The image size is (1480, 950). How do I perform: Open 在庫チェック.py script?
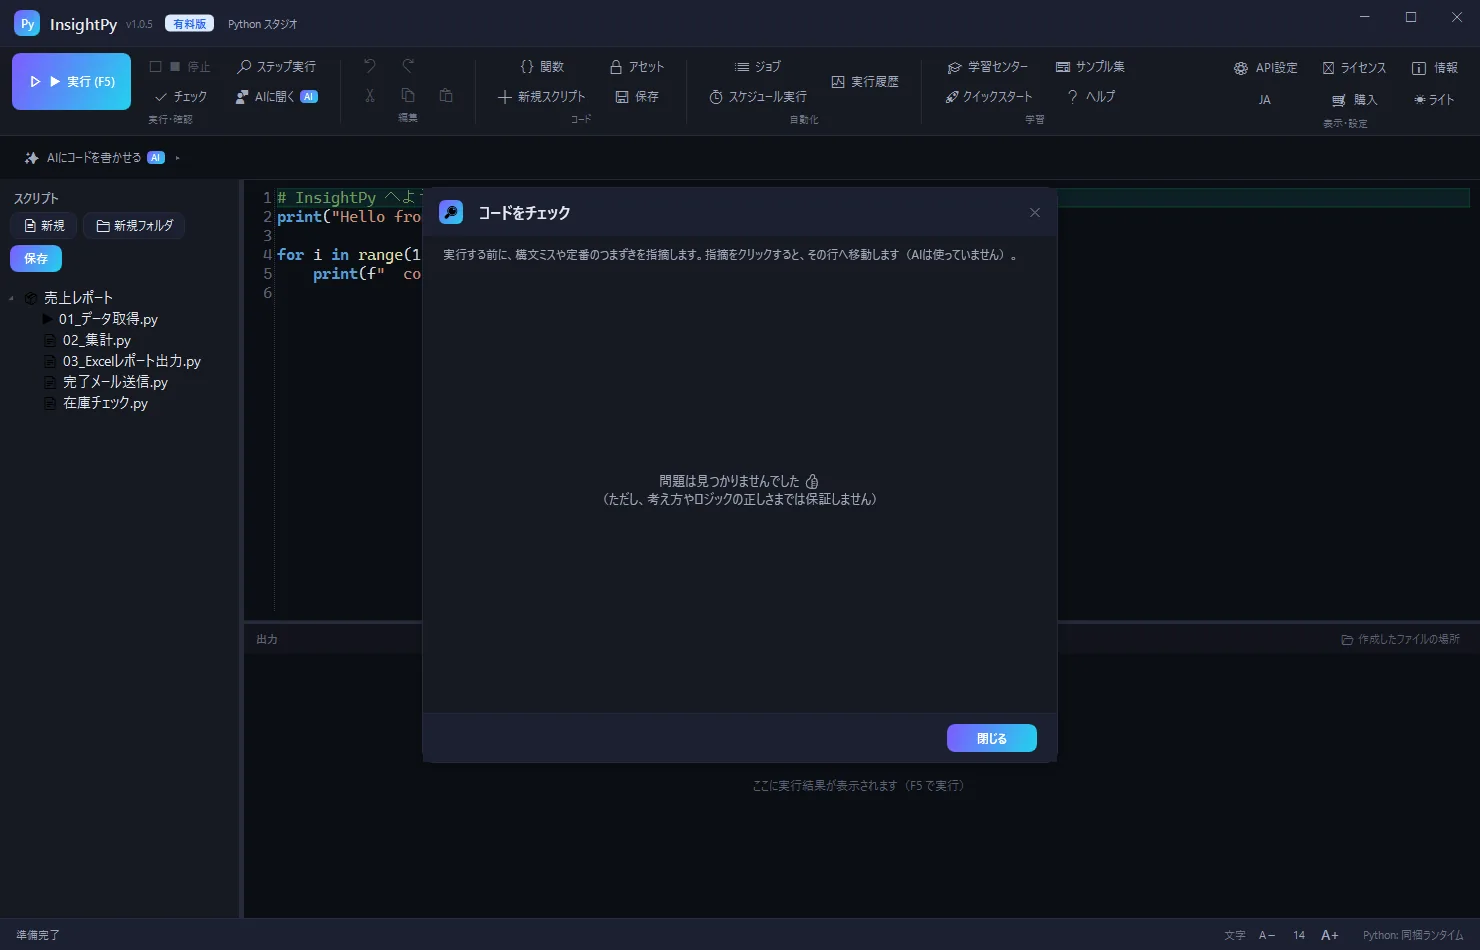tap(105, 403)
